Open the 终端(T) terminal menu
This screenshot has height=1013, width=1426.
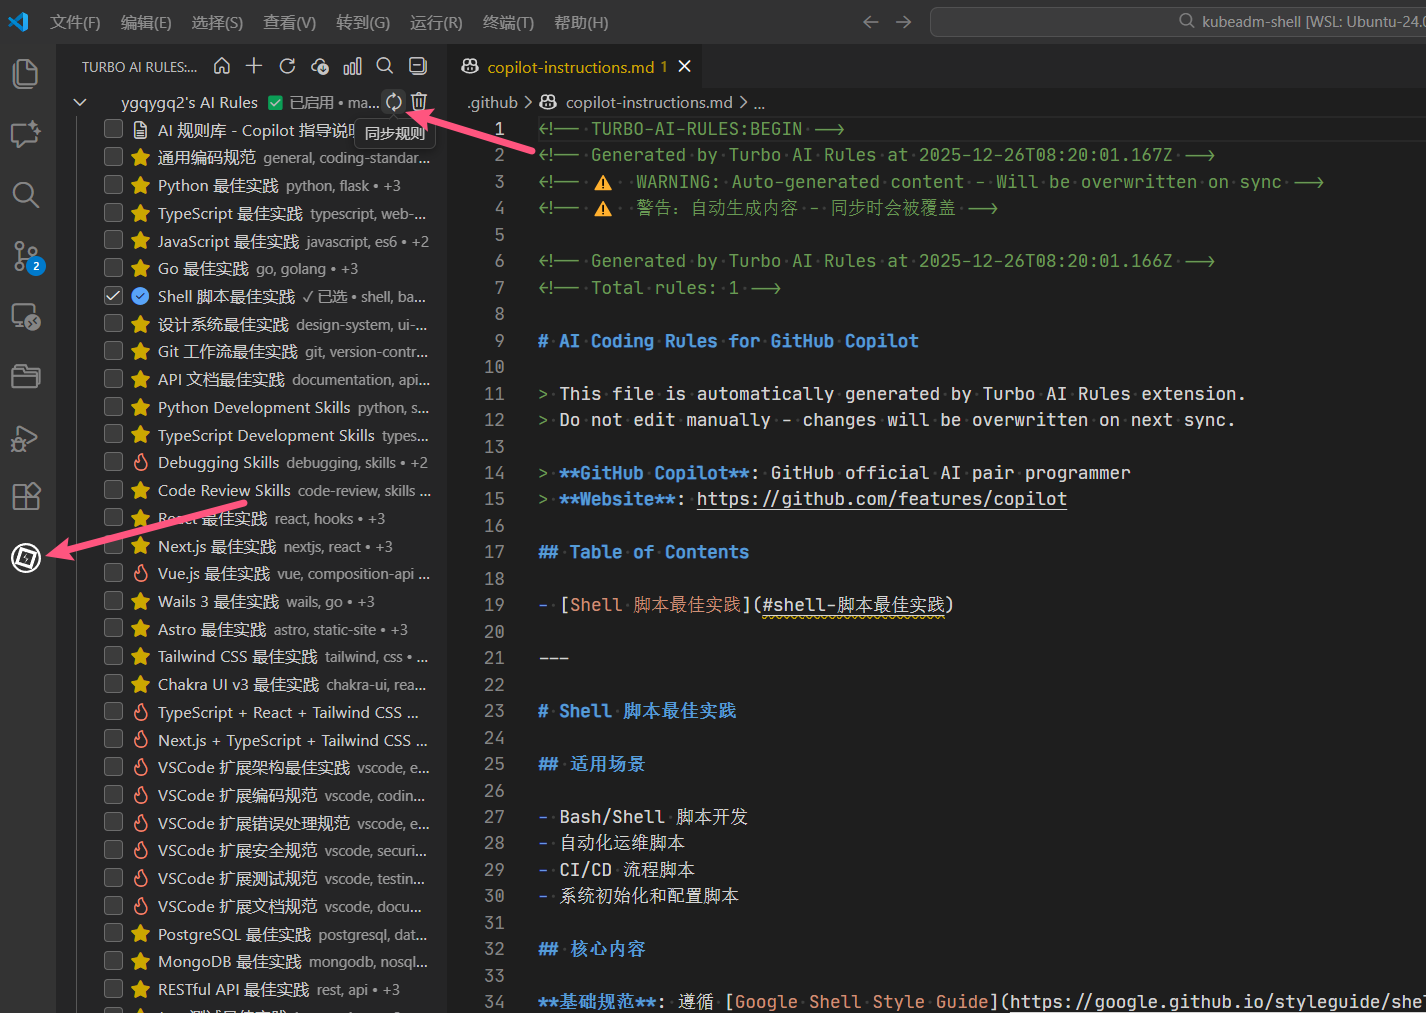pos(508,22)
